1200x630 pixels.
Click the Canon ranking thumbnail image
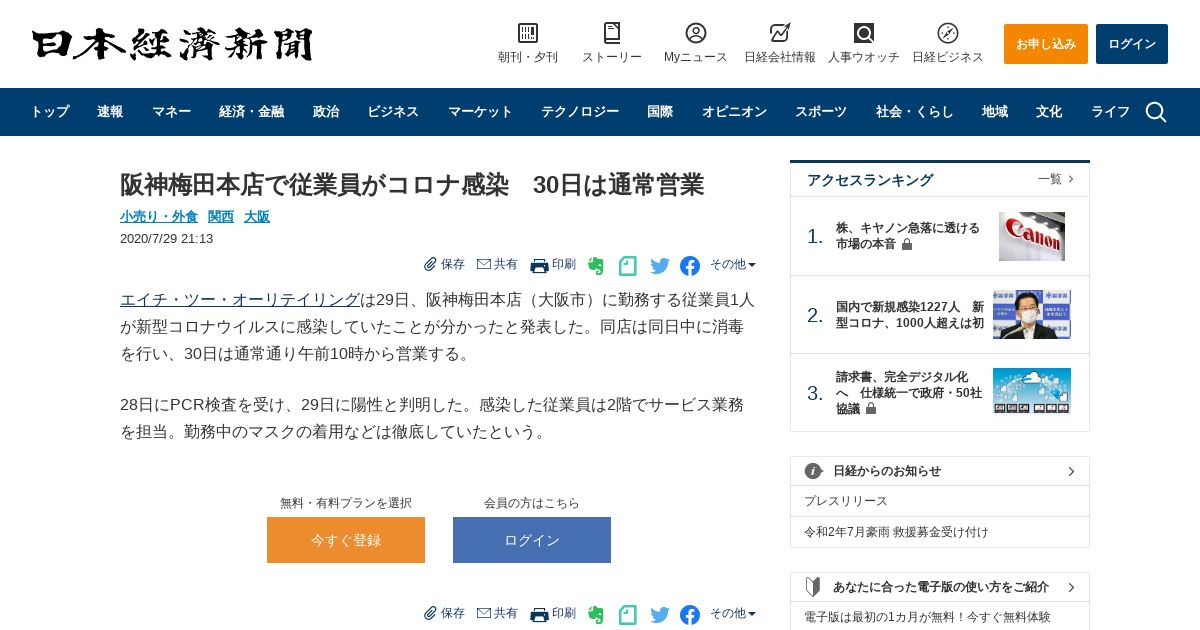[1032, 236]
